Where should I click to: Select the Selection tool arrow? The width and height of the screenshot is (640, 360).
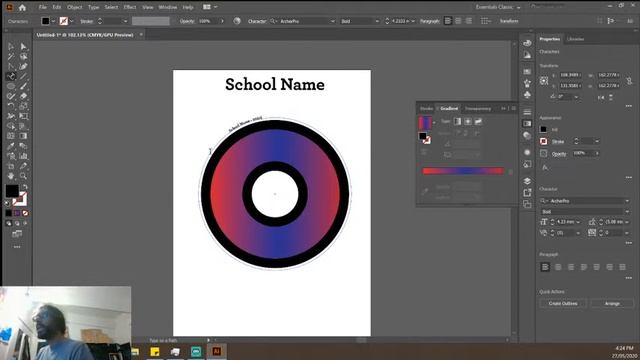[x=11, y=47]
